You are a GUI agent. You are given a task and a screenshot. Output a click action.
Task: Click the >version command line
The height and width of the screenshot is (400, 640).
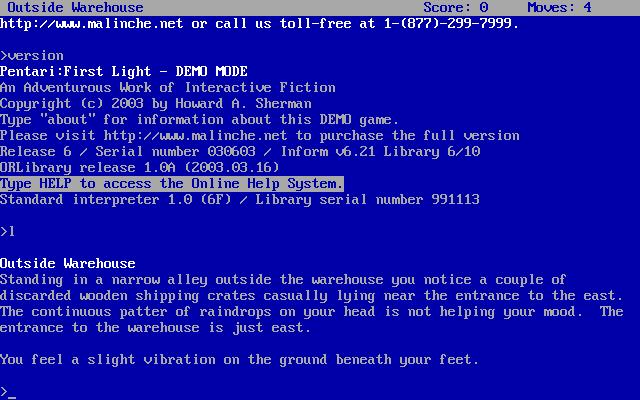point(32,56)
